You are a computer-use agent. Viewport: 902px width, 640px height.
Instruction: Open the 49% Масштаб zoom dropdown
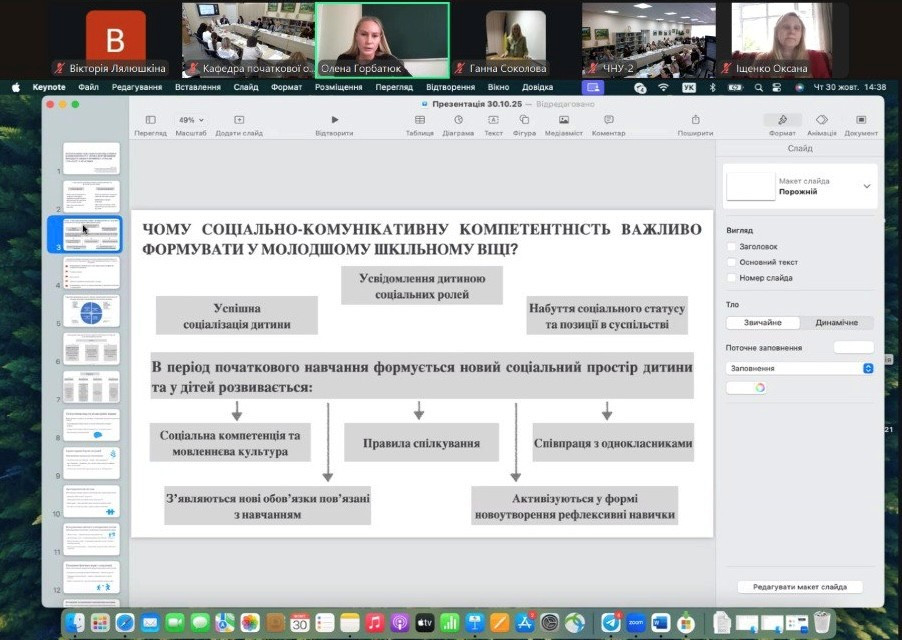tap(190, 121)
